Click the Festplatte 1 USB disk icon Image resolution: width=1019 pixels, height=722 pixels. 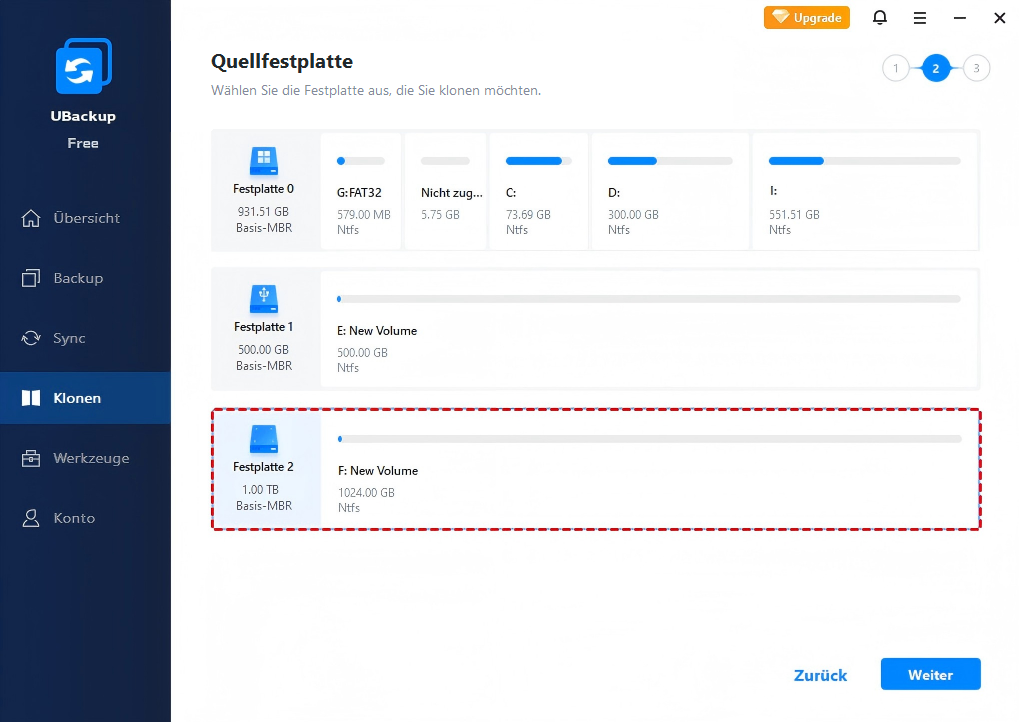point(263,297)
